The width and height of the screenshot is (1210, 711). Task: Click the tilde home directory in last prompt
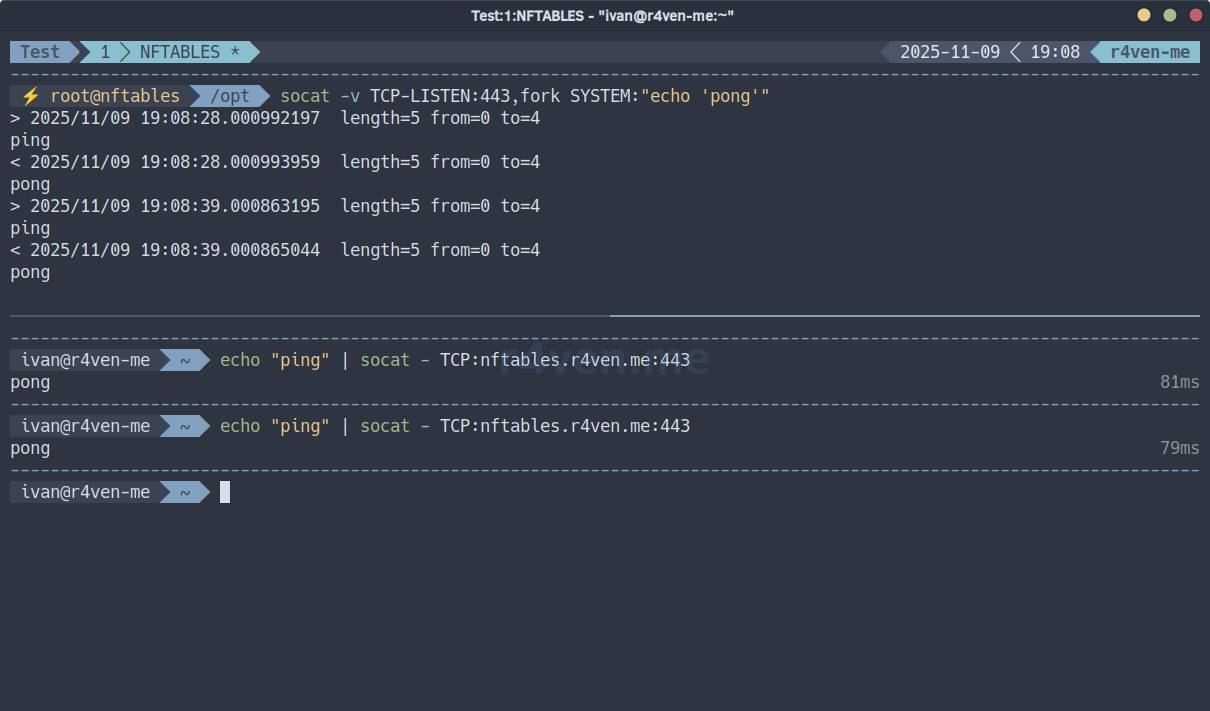tap(185, 492)
